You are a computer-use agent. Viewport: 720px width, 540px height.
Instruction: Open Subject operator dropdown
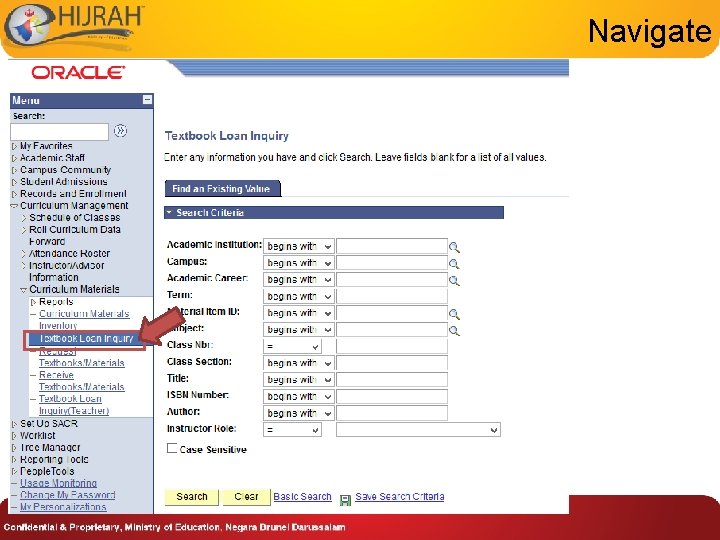(x=298, y=330)
